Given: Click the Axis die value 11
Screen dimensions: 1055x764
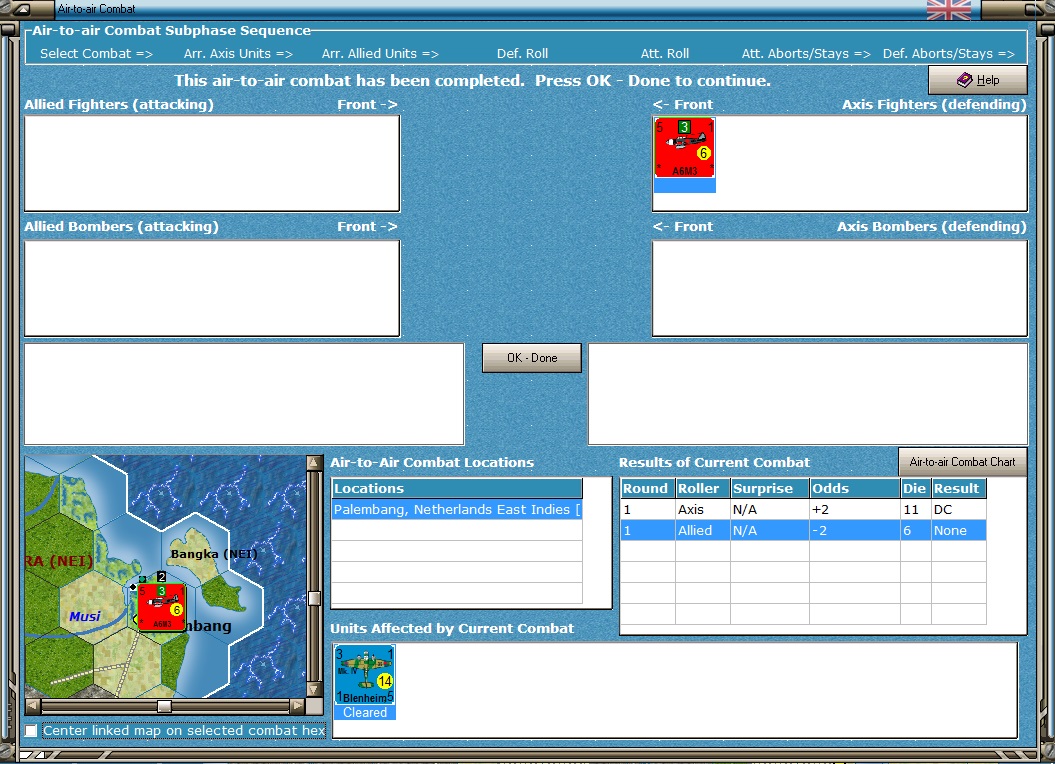Looking at the screenshot, I should coord(916,510).
